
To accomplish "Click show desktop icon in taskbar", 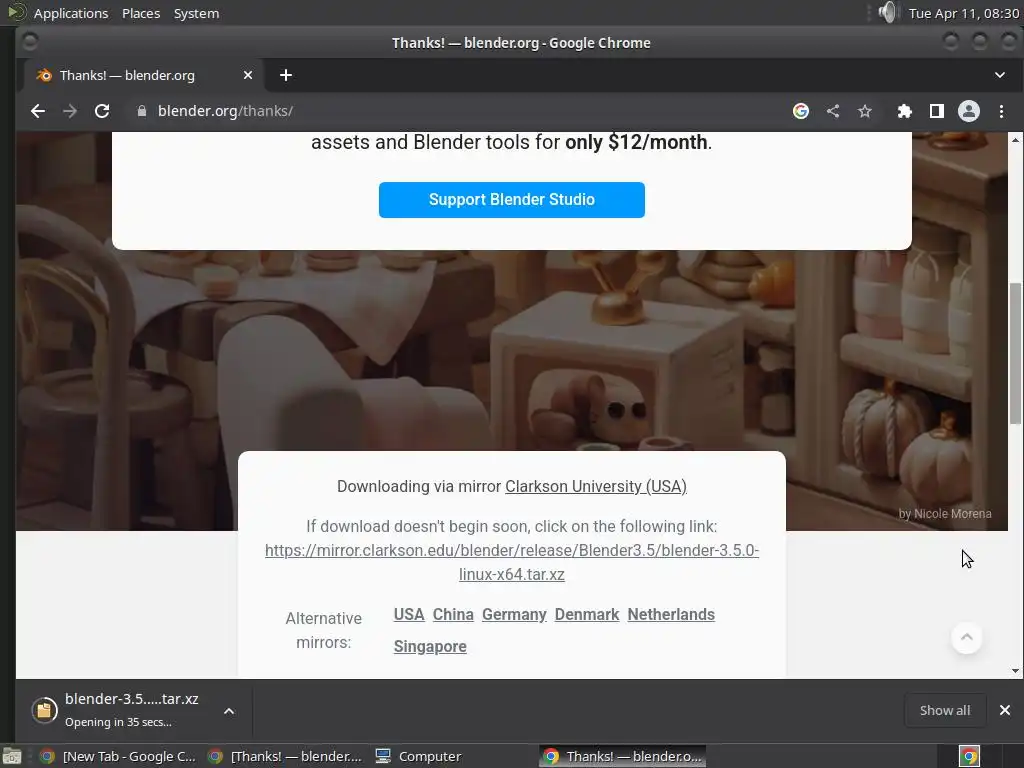I will pos(12,757).
